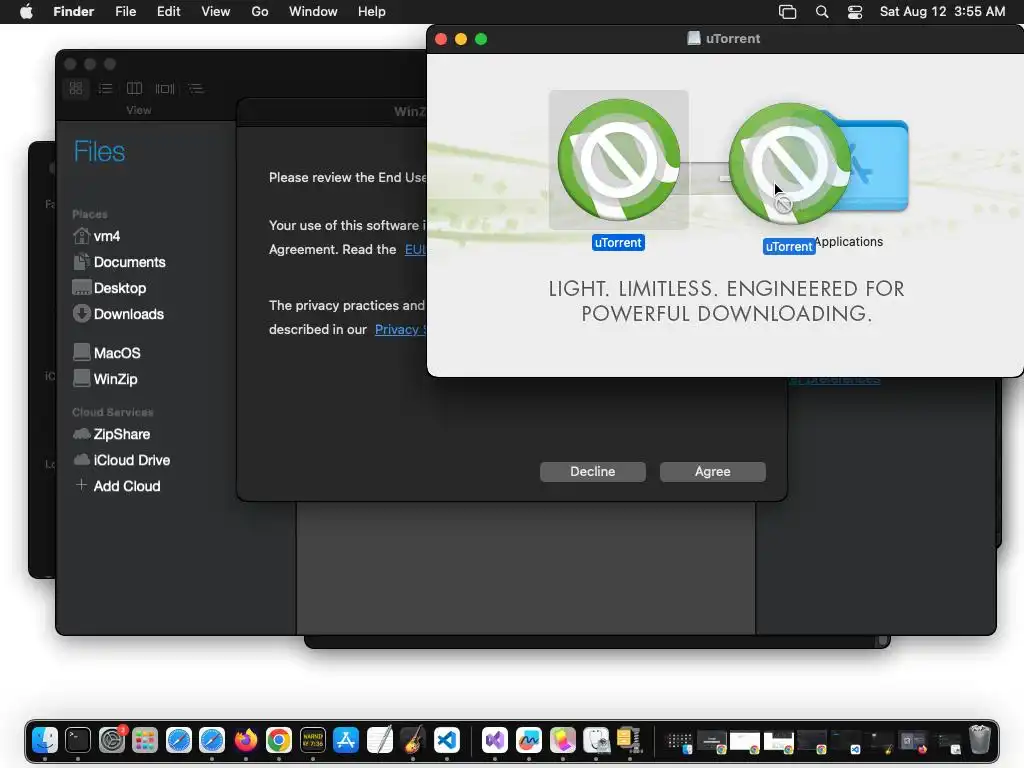Open the Window menu
1024x768 pixels.
(313, 12)
